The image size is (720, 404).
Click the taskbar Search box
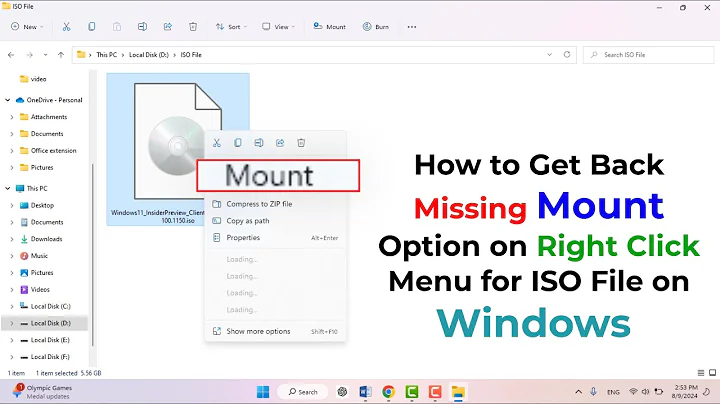point(303,392)
